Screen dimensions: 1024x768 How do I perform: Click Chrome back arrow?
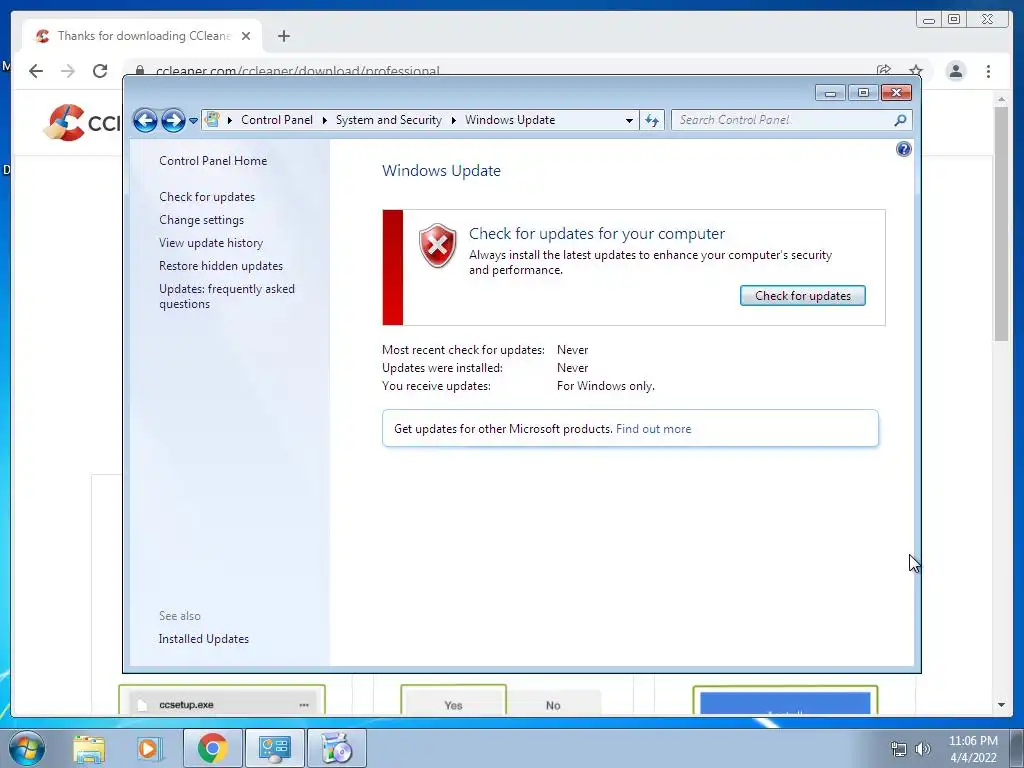[36, 71]
